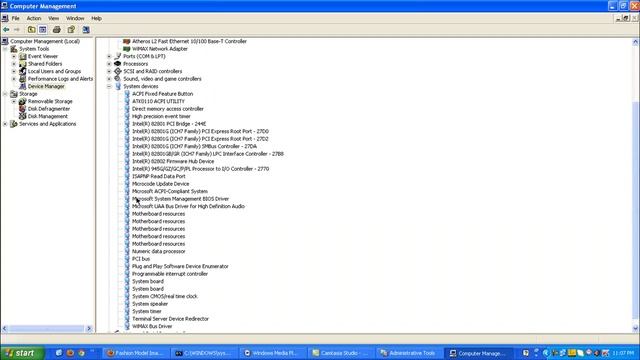This screenshot has width=640, height=360.
Task: Click the Scan for hardware changes icon
Action: (86, 29)
